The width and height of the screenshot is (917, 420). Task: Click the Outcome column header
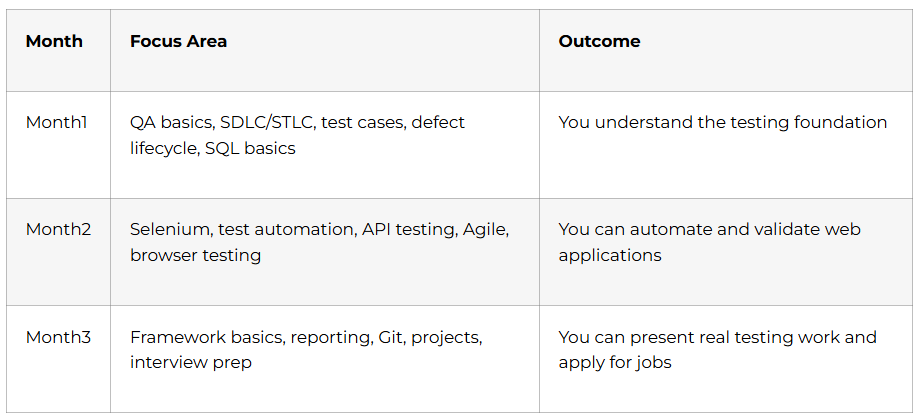point(599,41)
